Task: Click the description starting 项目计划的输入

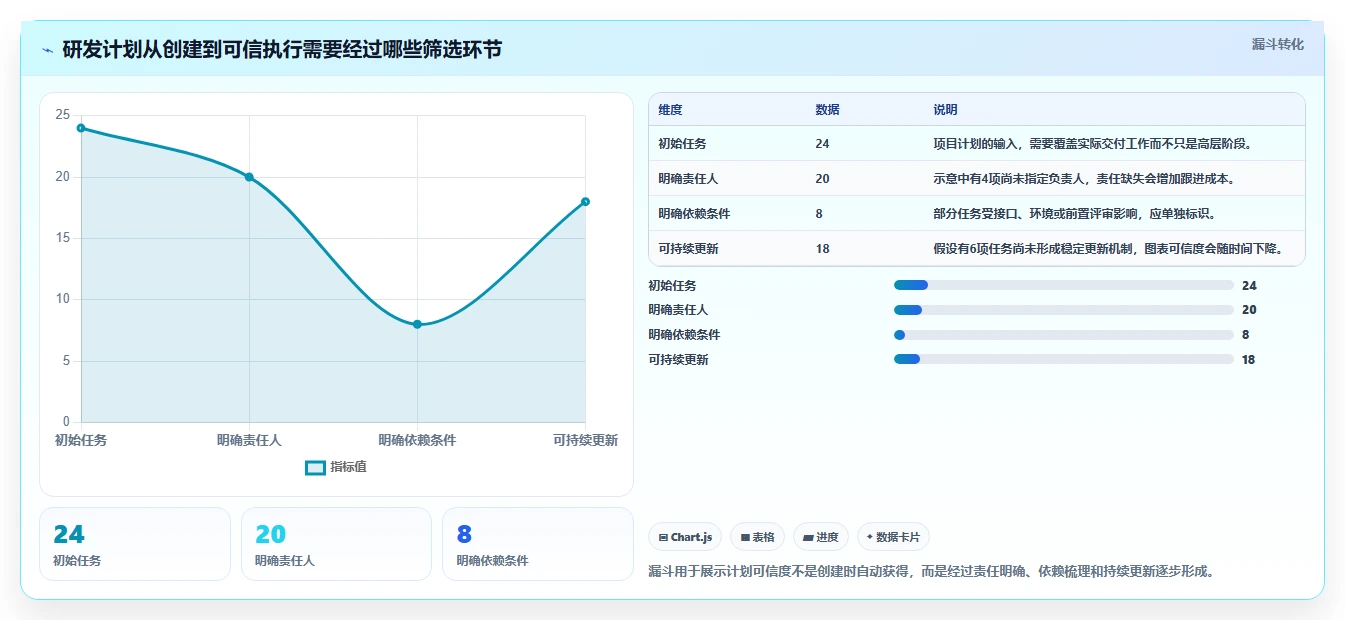Action: 1093,144
